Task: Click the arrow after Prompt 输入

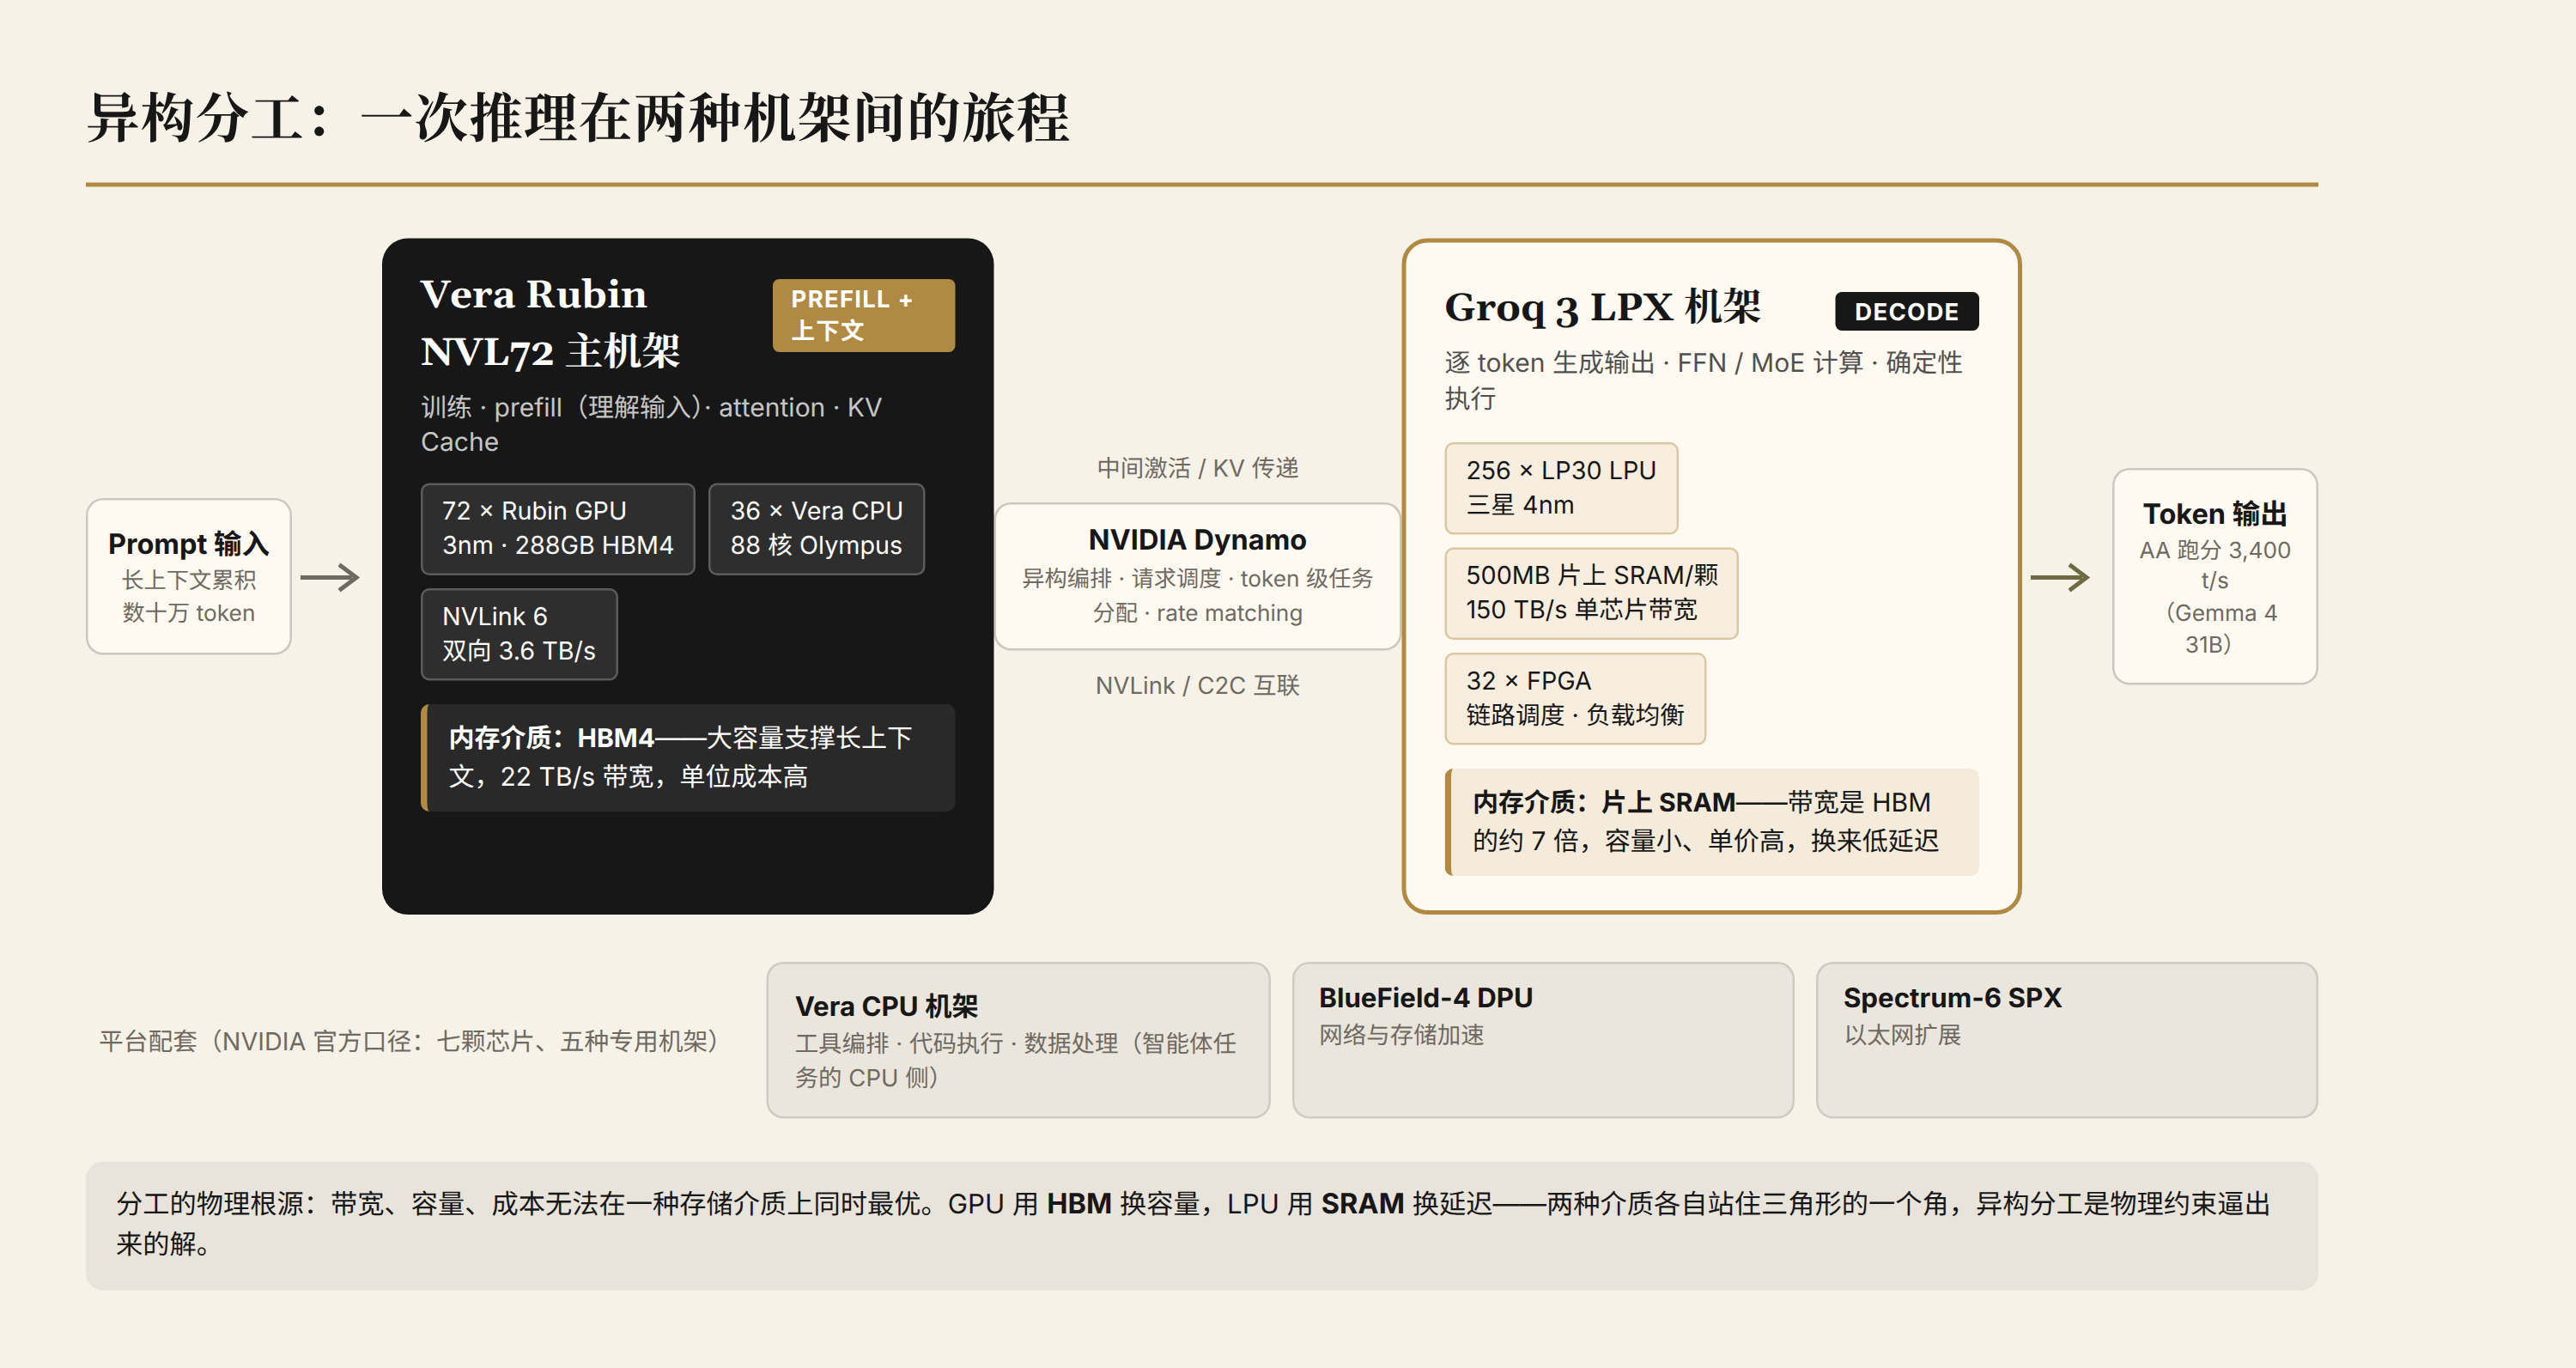Action: (330, 577)
